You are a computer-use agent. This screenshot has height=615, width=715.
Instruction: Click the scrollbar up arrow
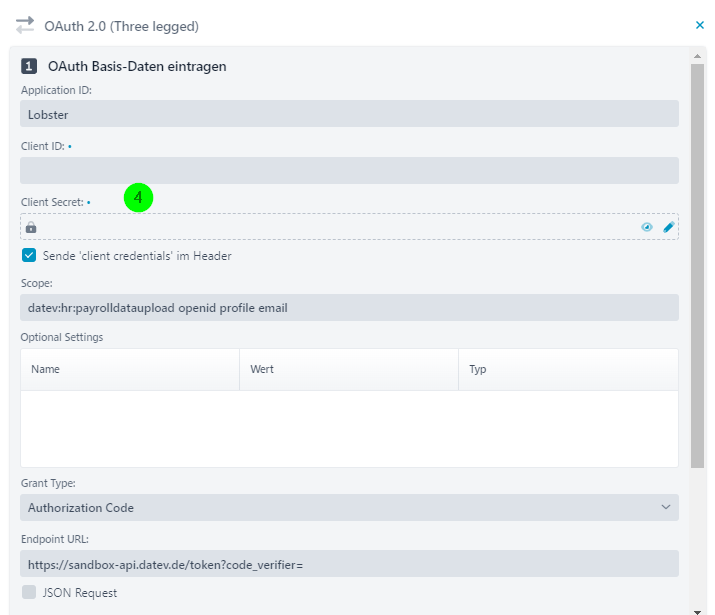click(697, 56)
